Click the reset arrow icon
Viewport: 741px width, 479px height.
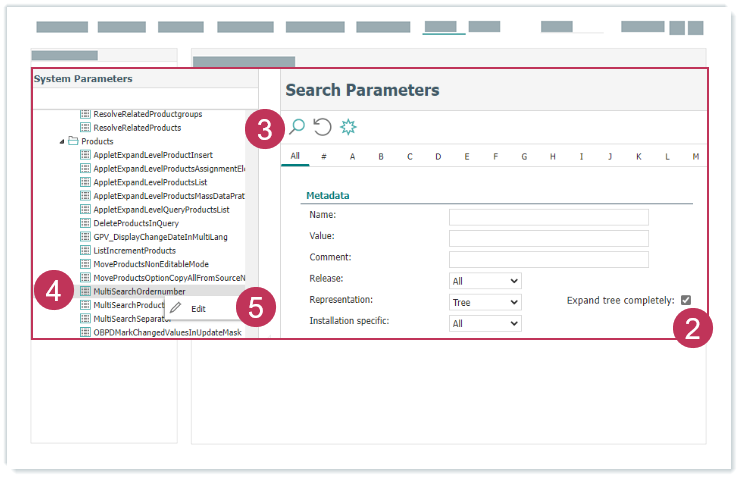tap(322, 127)
